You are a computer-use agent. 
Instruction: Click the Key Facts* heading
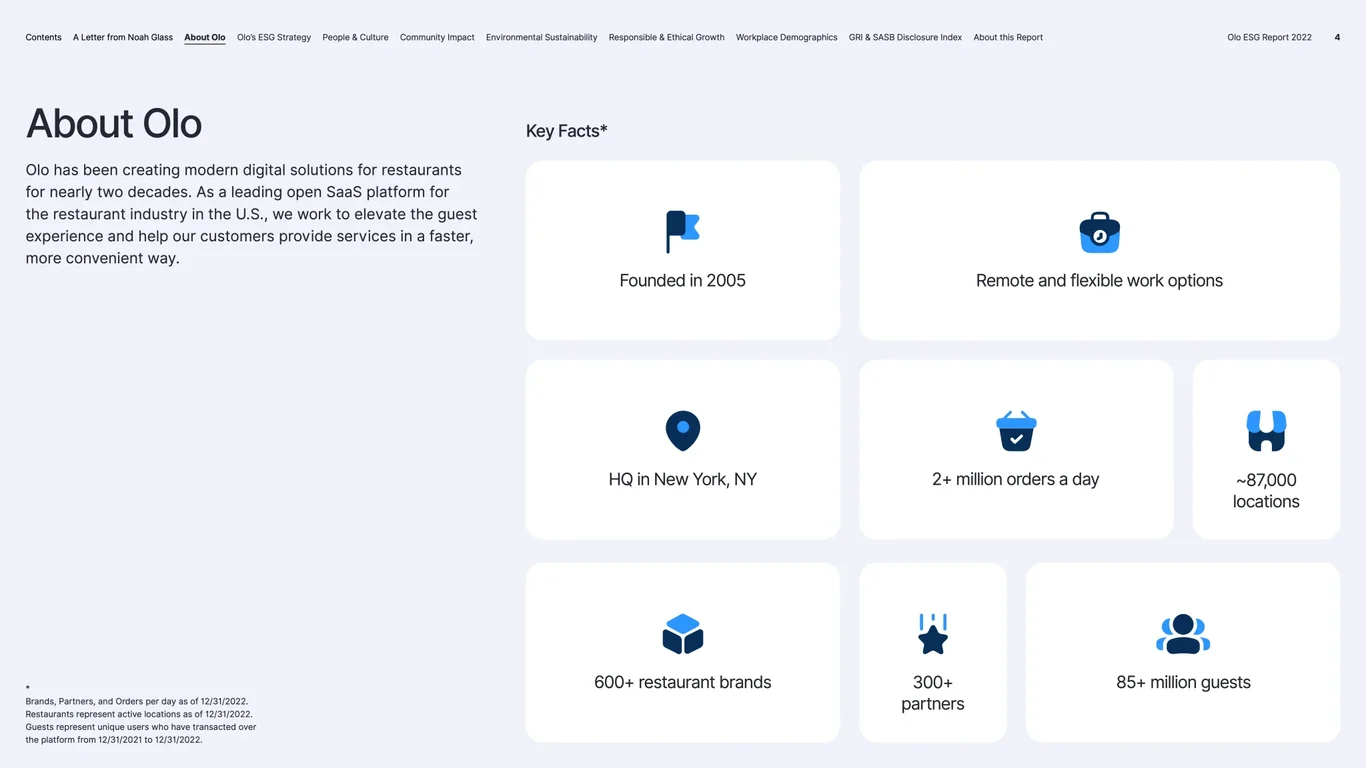tap(567, 131)
